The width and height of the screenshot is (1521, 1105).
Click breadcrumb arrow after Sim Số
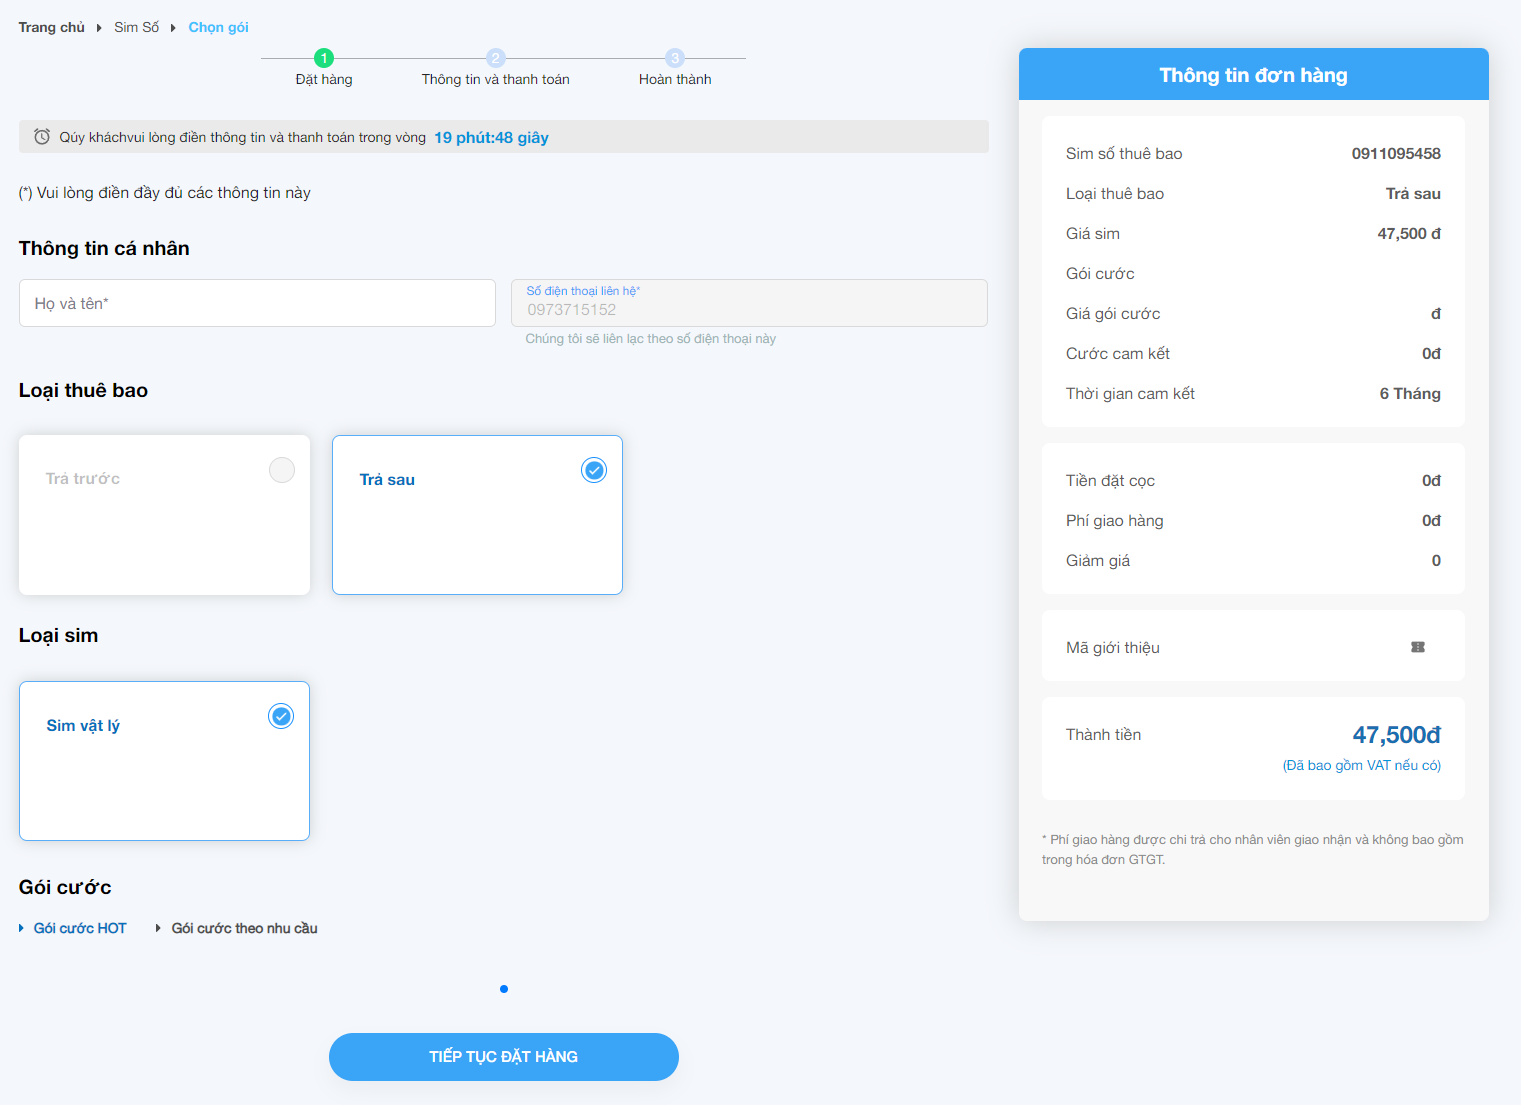coord(173,28)
